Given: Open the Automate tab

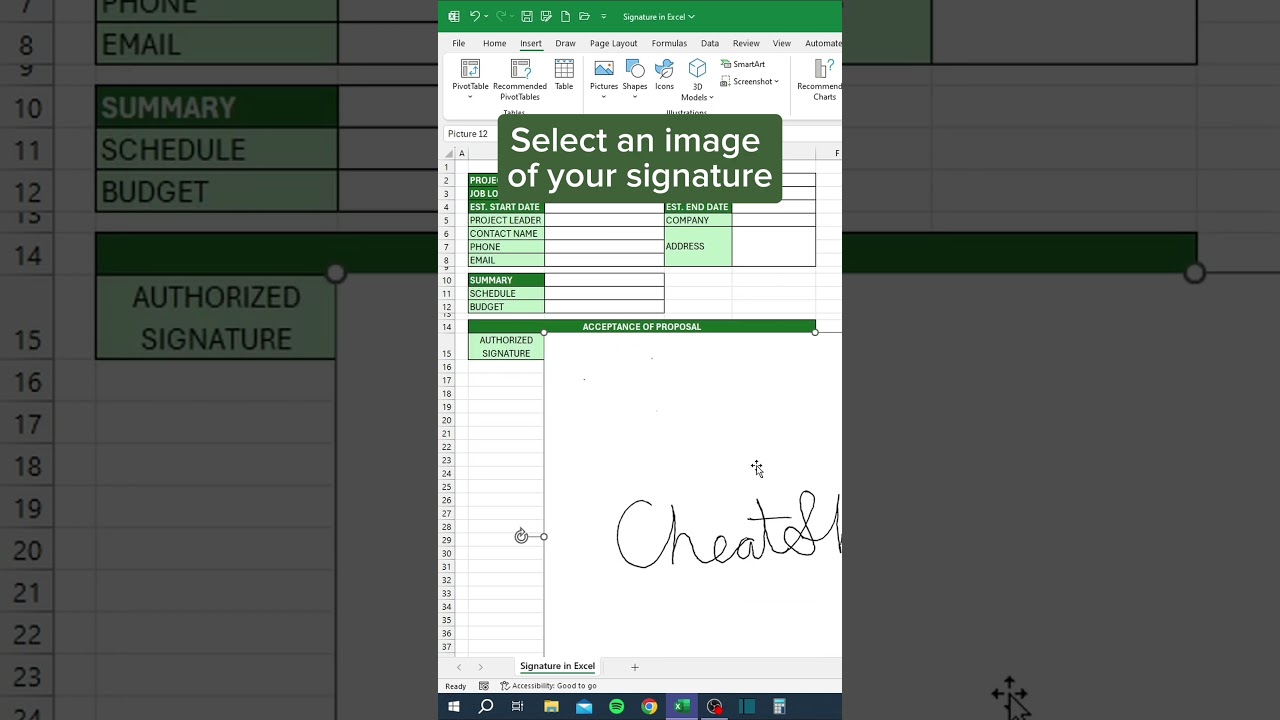Looking at the screenshot, I should [x=823, y=43].
